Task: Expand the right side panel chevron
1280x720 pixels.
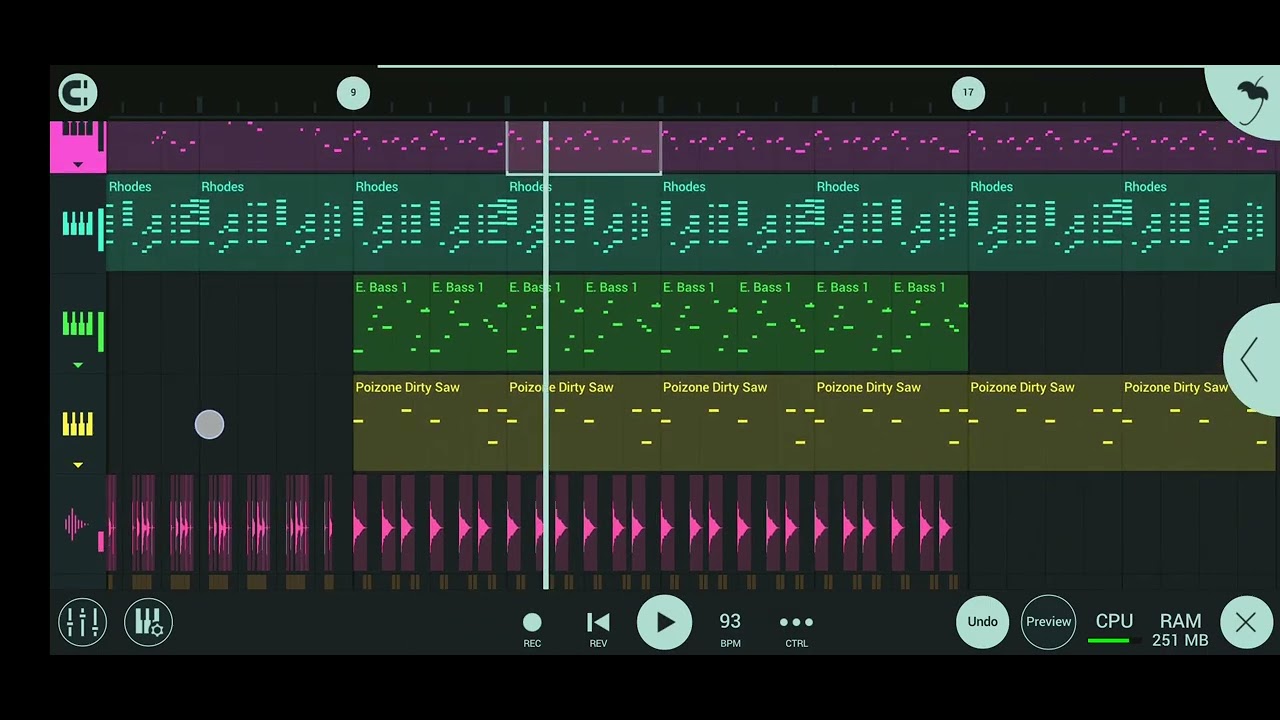Action: (x=1252, y=359)
